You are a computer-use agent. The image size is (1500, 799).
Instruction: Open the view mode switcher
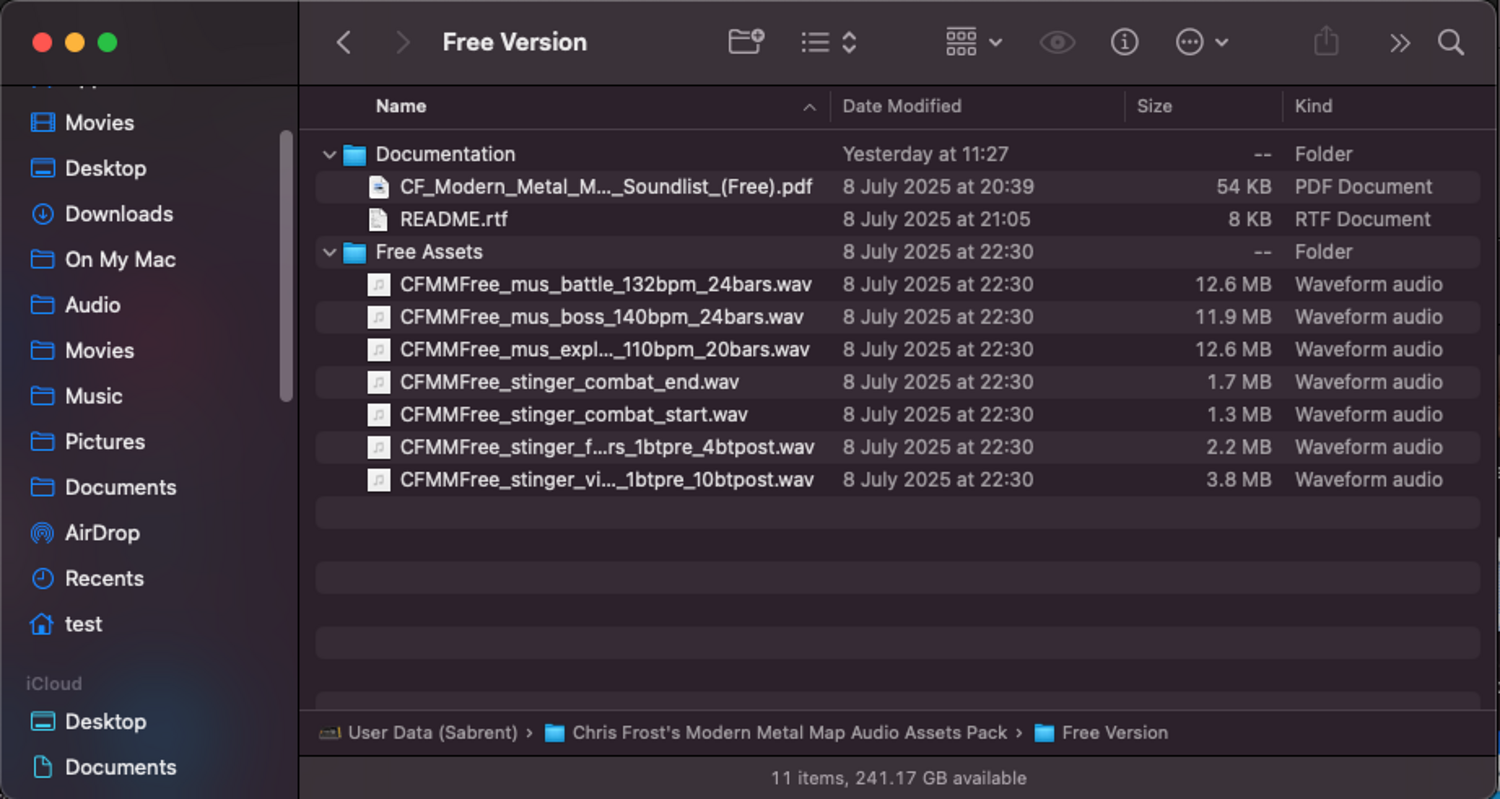click(x=829, y=42)
